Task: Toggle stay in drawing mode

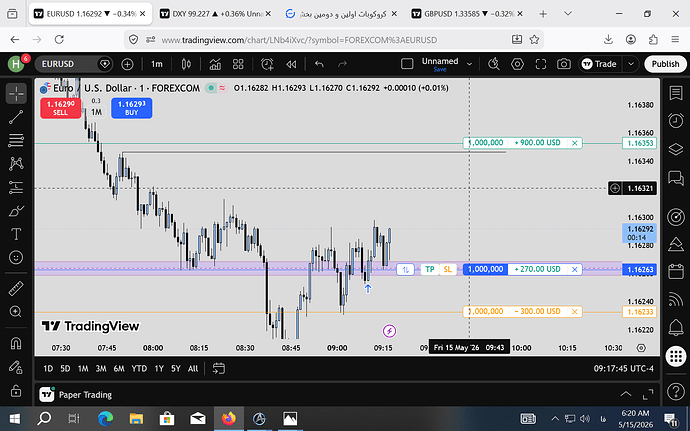Action: (16, 367)
